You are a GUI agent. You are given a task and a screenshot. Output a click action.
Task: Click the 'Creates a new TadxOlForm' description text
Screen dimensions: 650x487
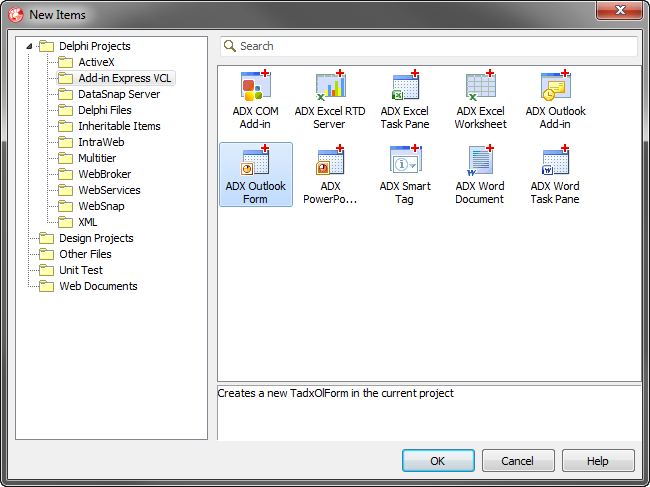pyautogui.click(x=335, y=393)
